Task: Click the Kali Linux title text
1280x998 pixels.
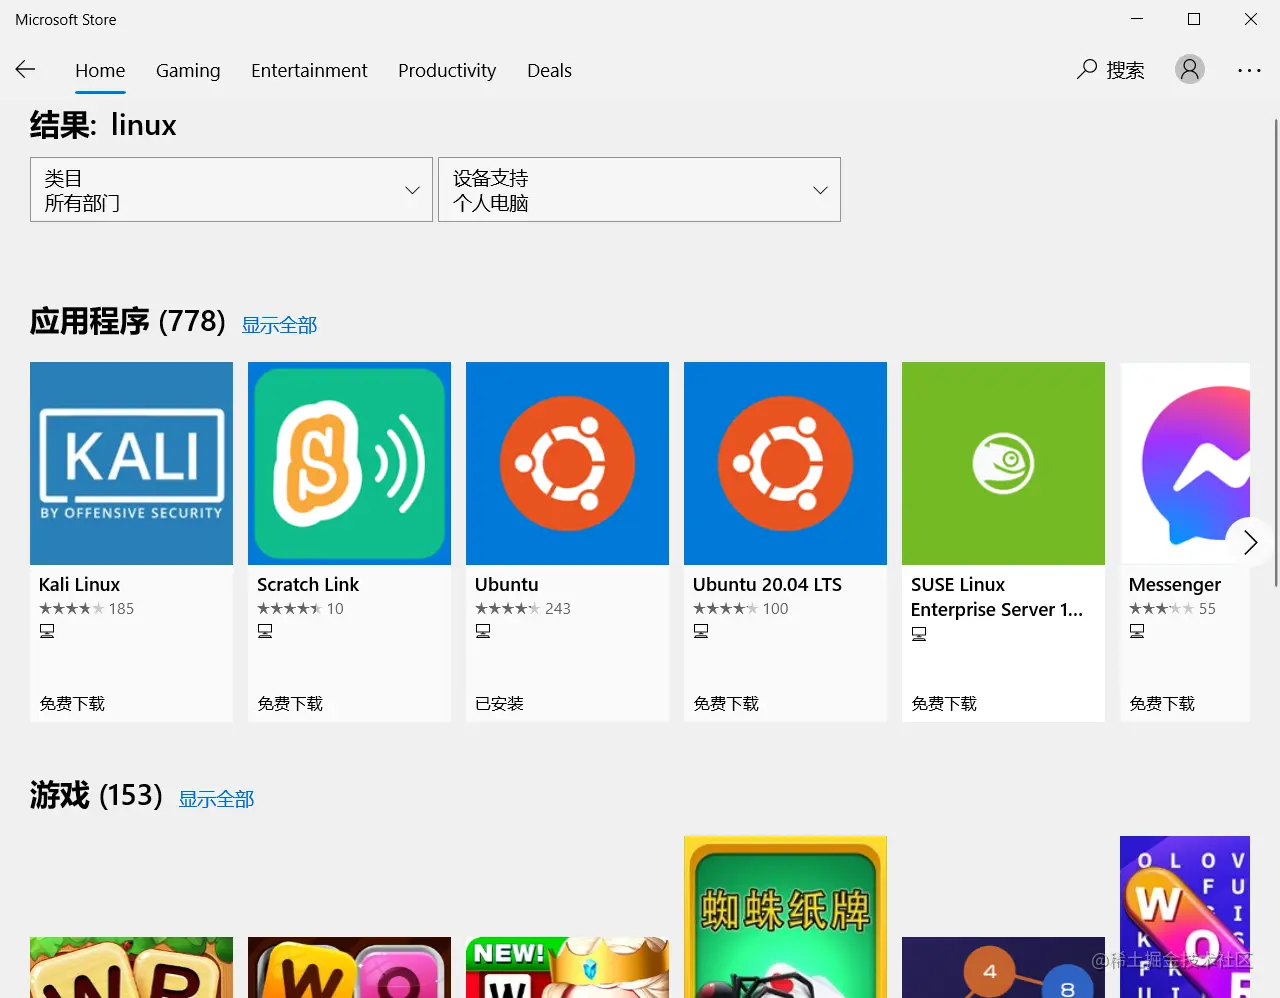Action: 79,584
